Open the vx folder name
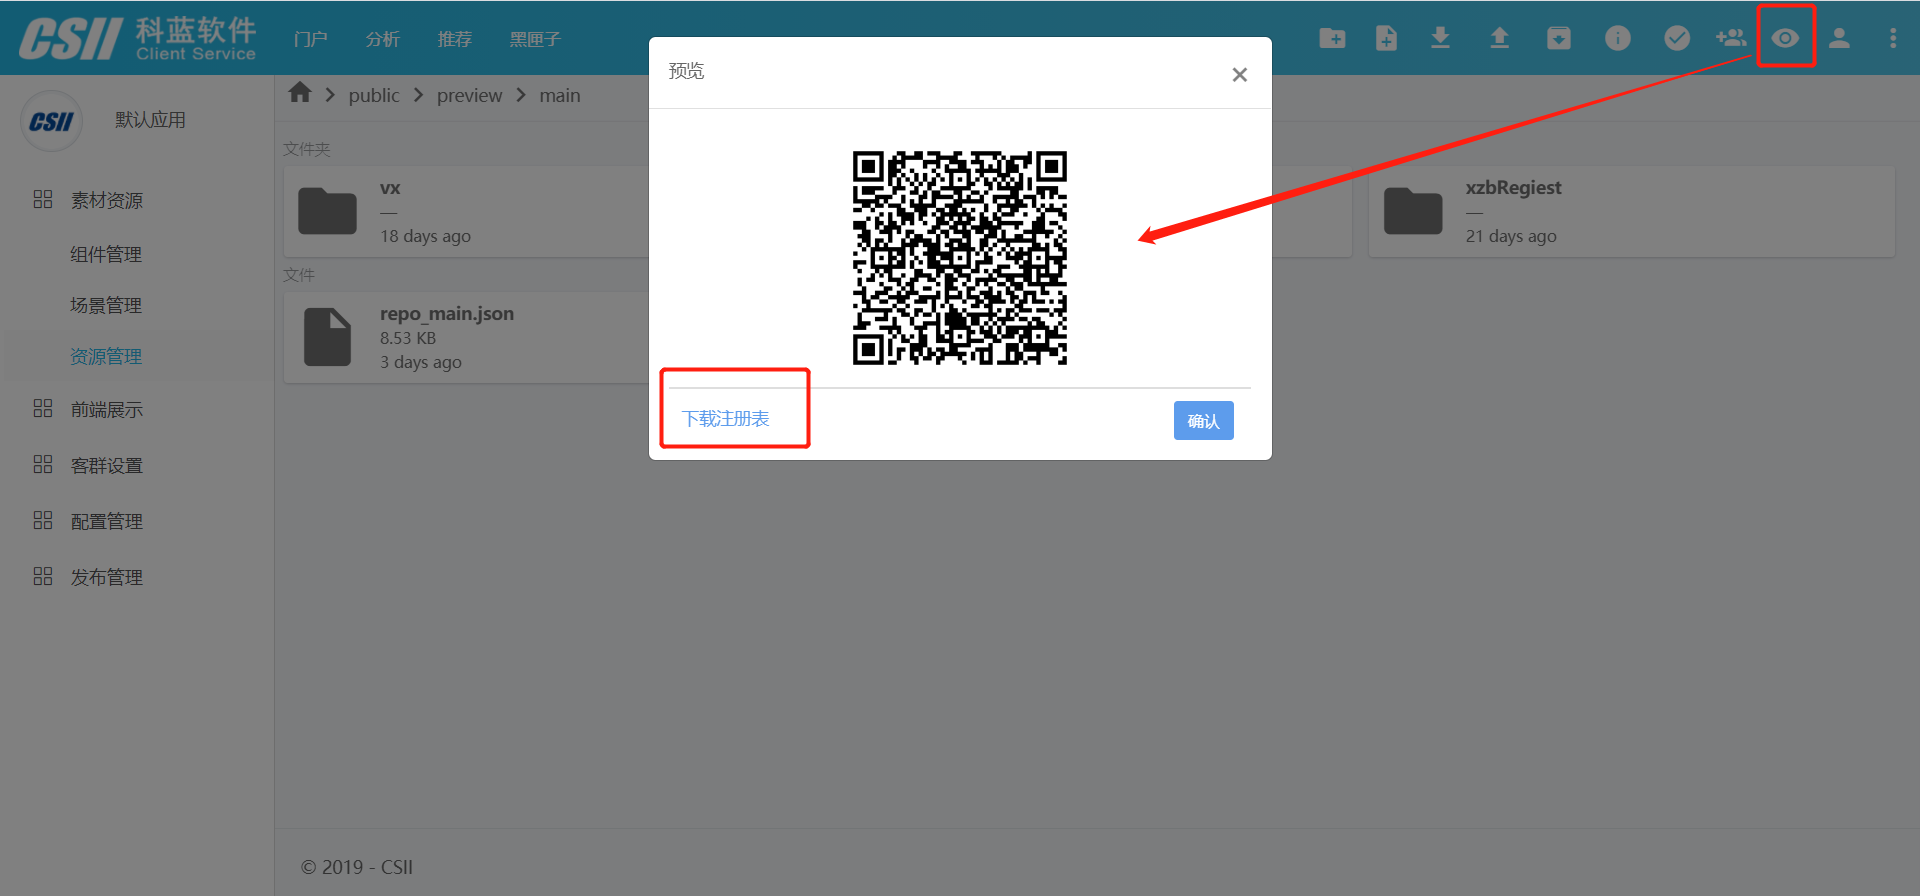Viewport: 1920px width, 896px height. click(390, 188)
